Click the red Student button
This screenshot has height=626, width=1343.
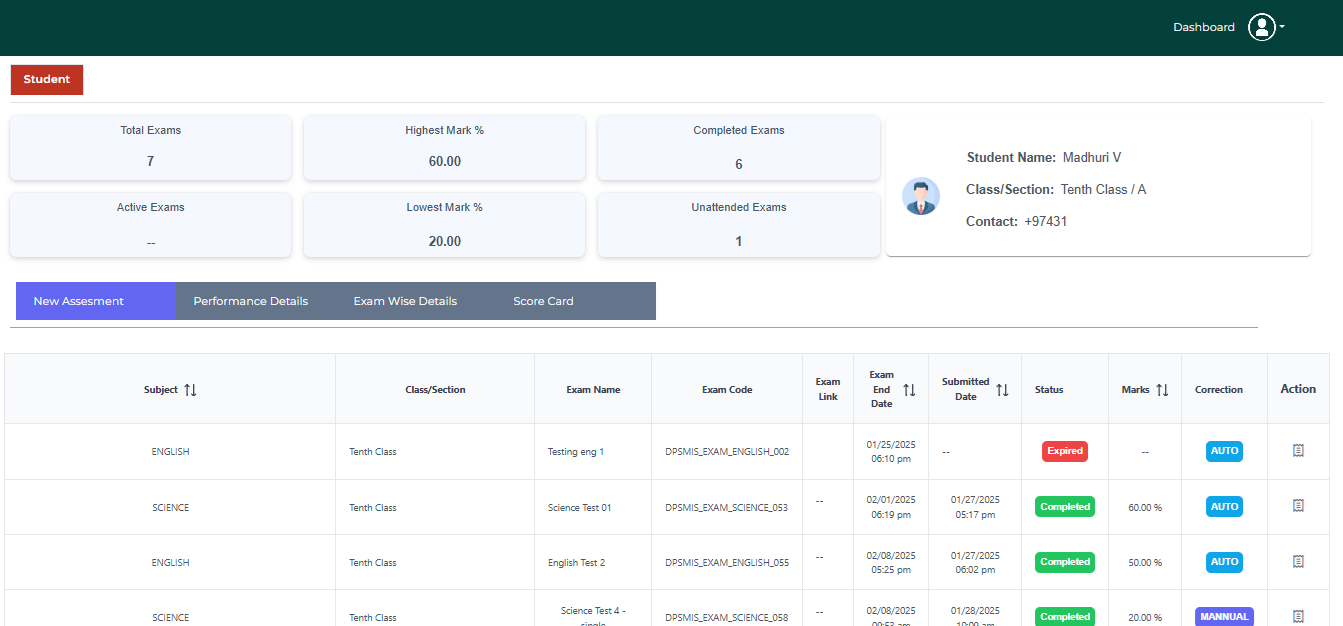coord(47,80)
